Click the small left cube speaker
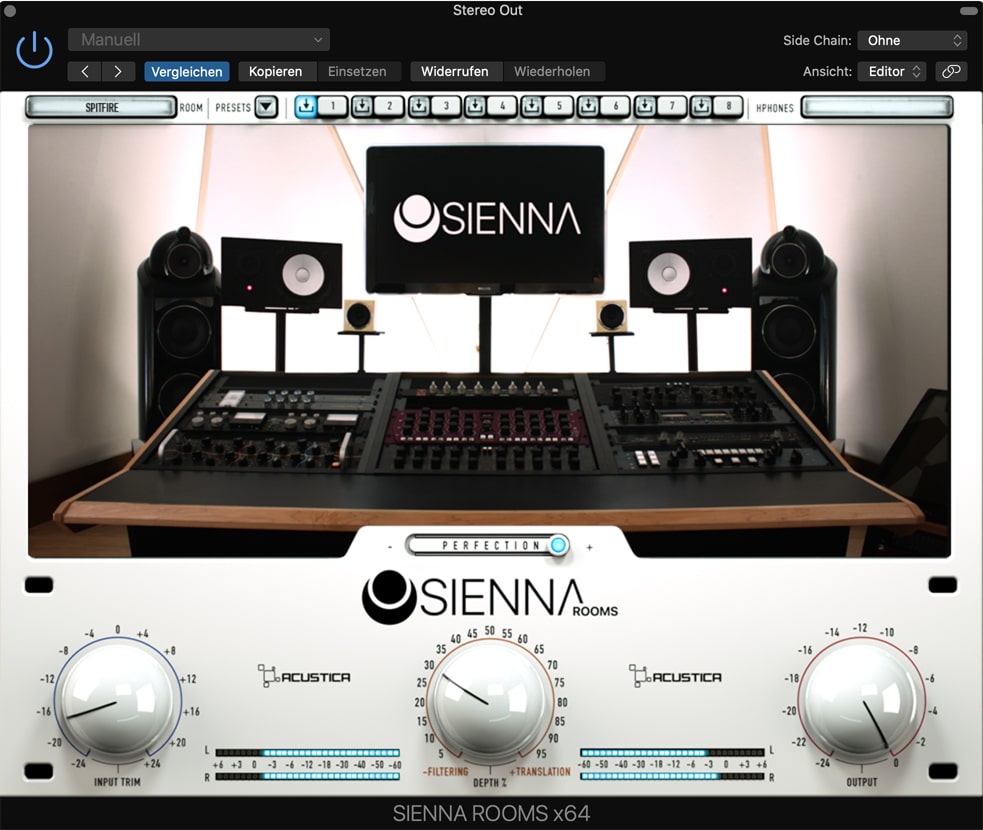This screenshot has width=983, height=830. 359,315
